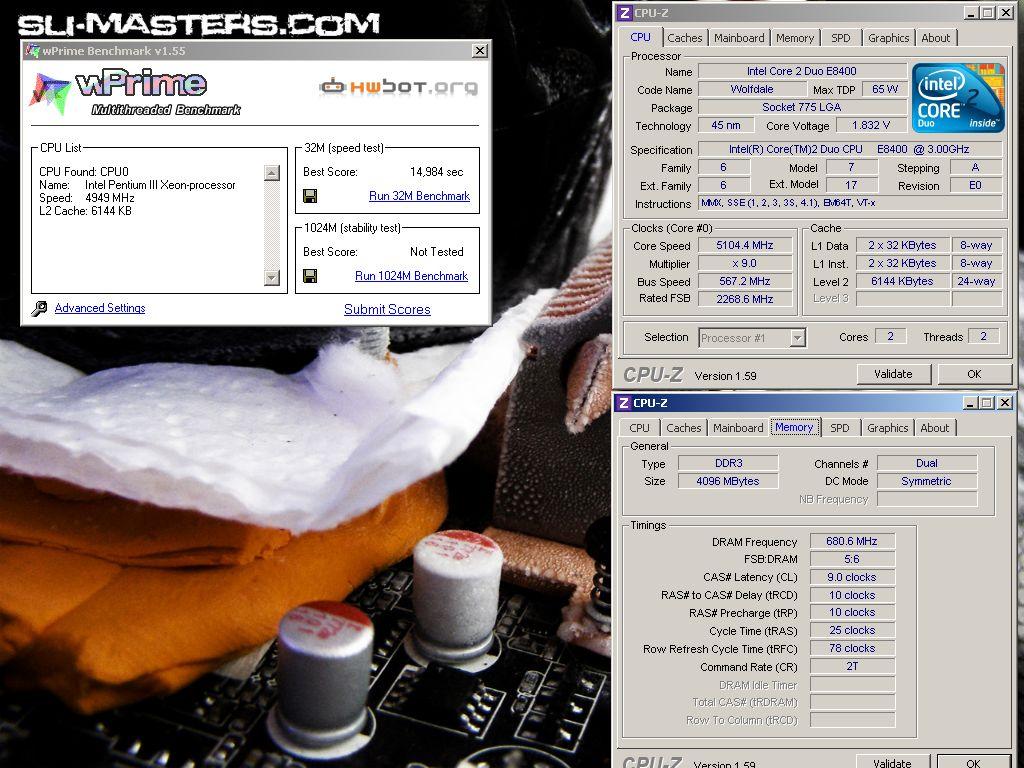The image size is (1024, 768).
Task: Click the Package value Socket 775 LGA
Action: 802,107
